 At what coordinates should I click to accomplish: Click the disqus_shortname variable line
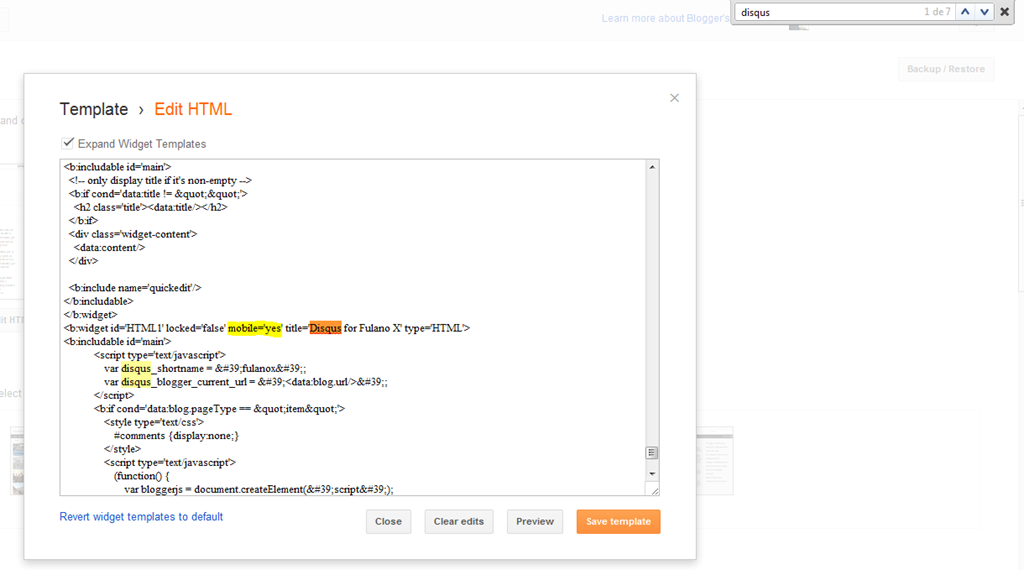click(x=205, y=369)
